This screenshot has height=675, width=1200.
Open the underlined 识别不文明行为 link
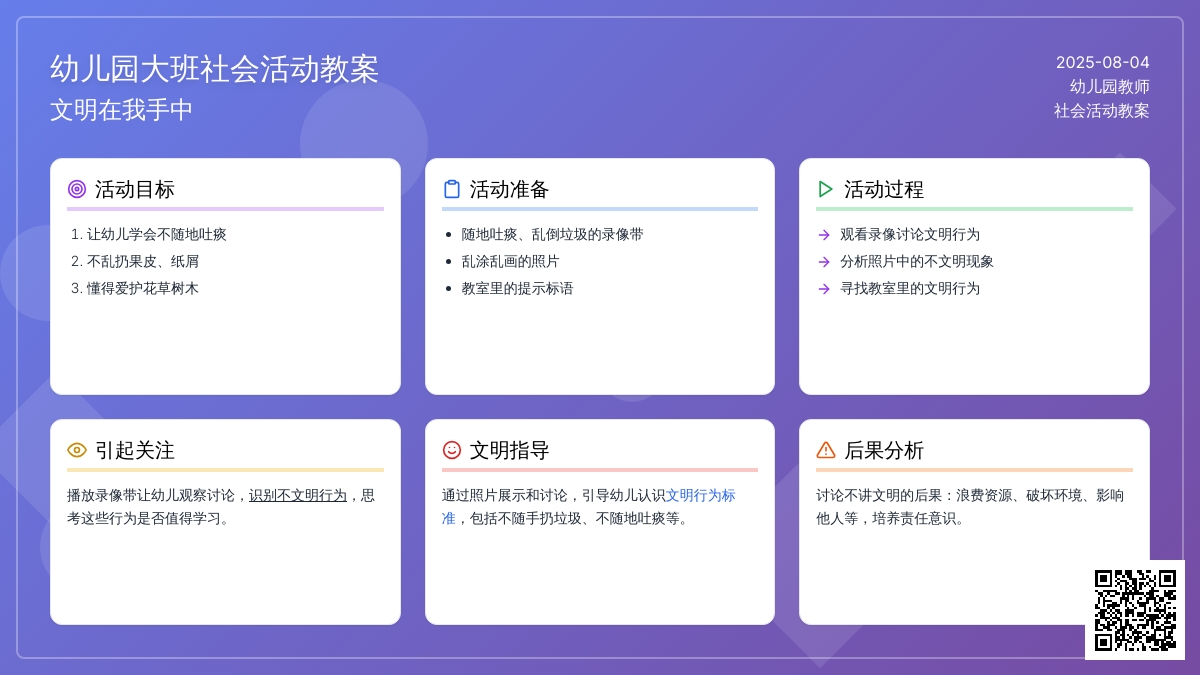[298, 495]
